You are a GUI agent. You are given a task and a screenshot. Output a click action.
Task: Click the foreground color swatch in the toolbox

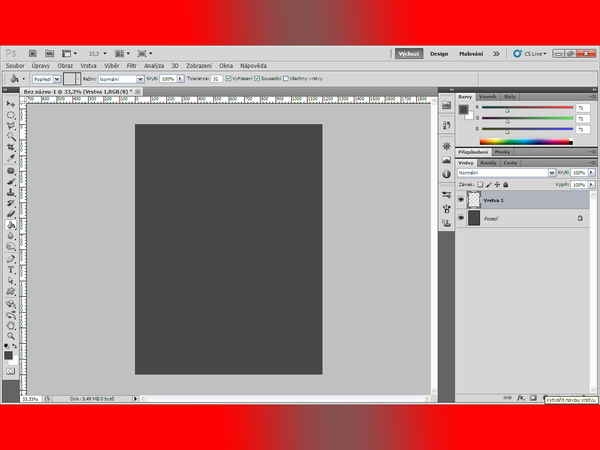pos(8,354)
